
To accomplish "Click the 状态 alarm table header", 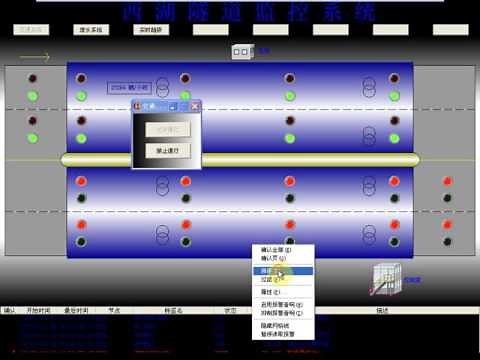I will pos(230,311).
